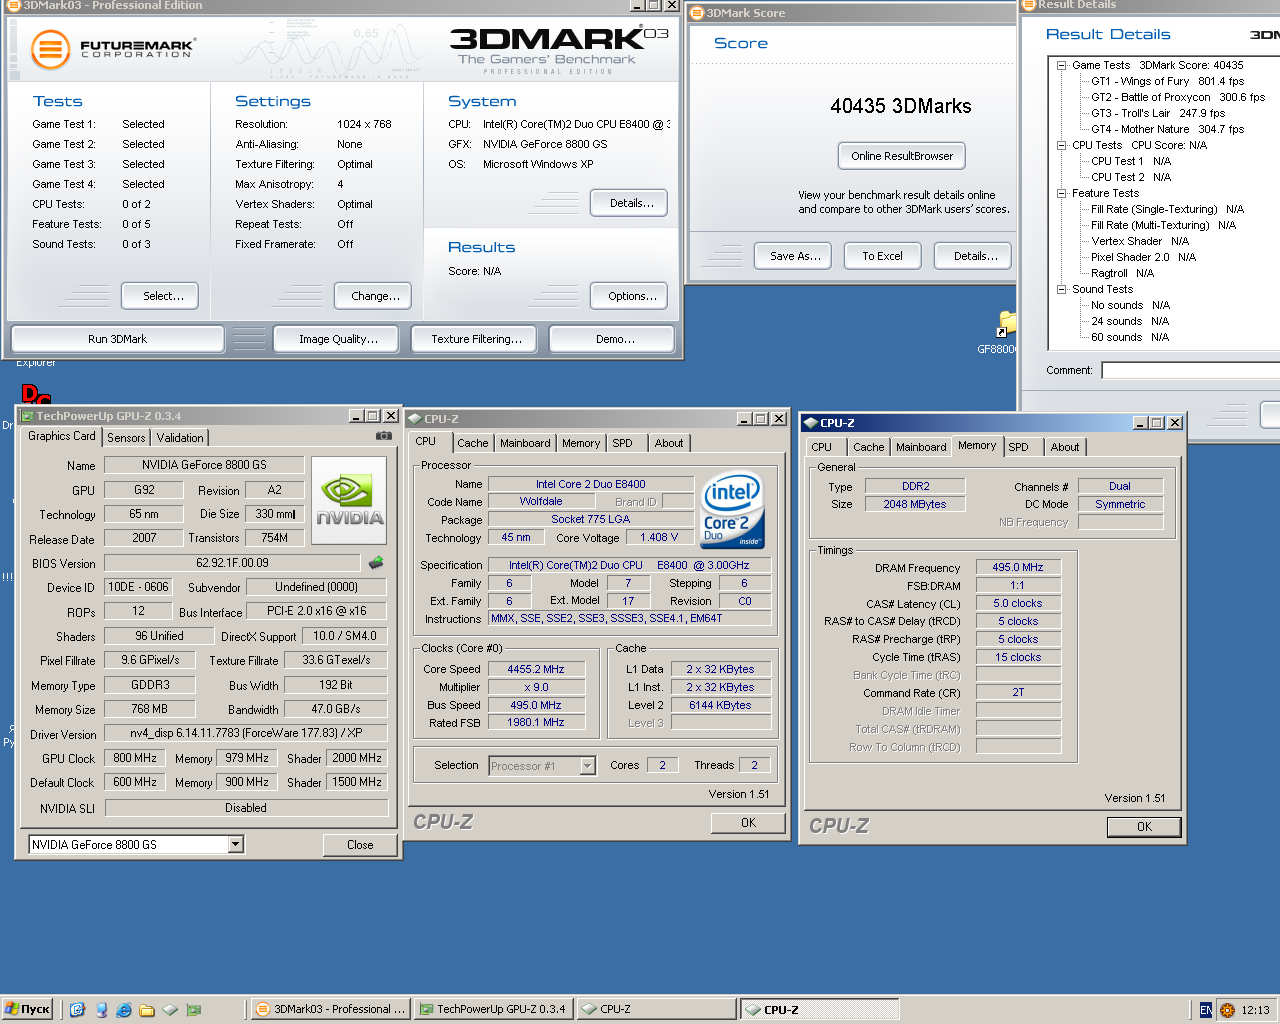This screenshot has width=1280, height=1024.
Task: Switch to TechPowerUp GPU-Z taskbar button
Action: click(x=493, y=1010)
